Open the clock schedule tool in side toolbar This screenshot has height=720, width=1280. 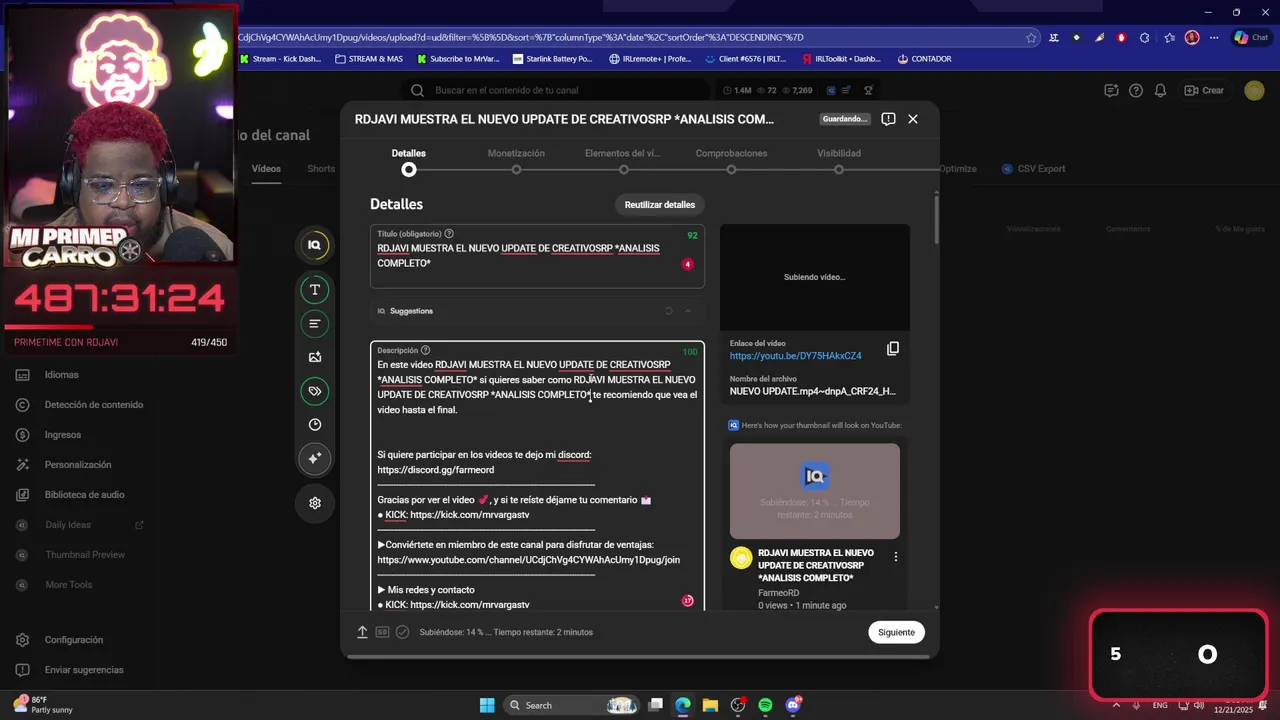pos(315,425)
